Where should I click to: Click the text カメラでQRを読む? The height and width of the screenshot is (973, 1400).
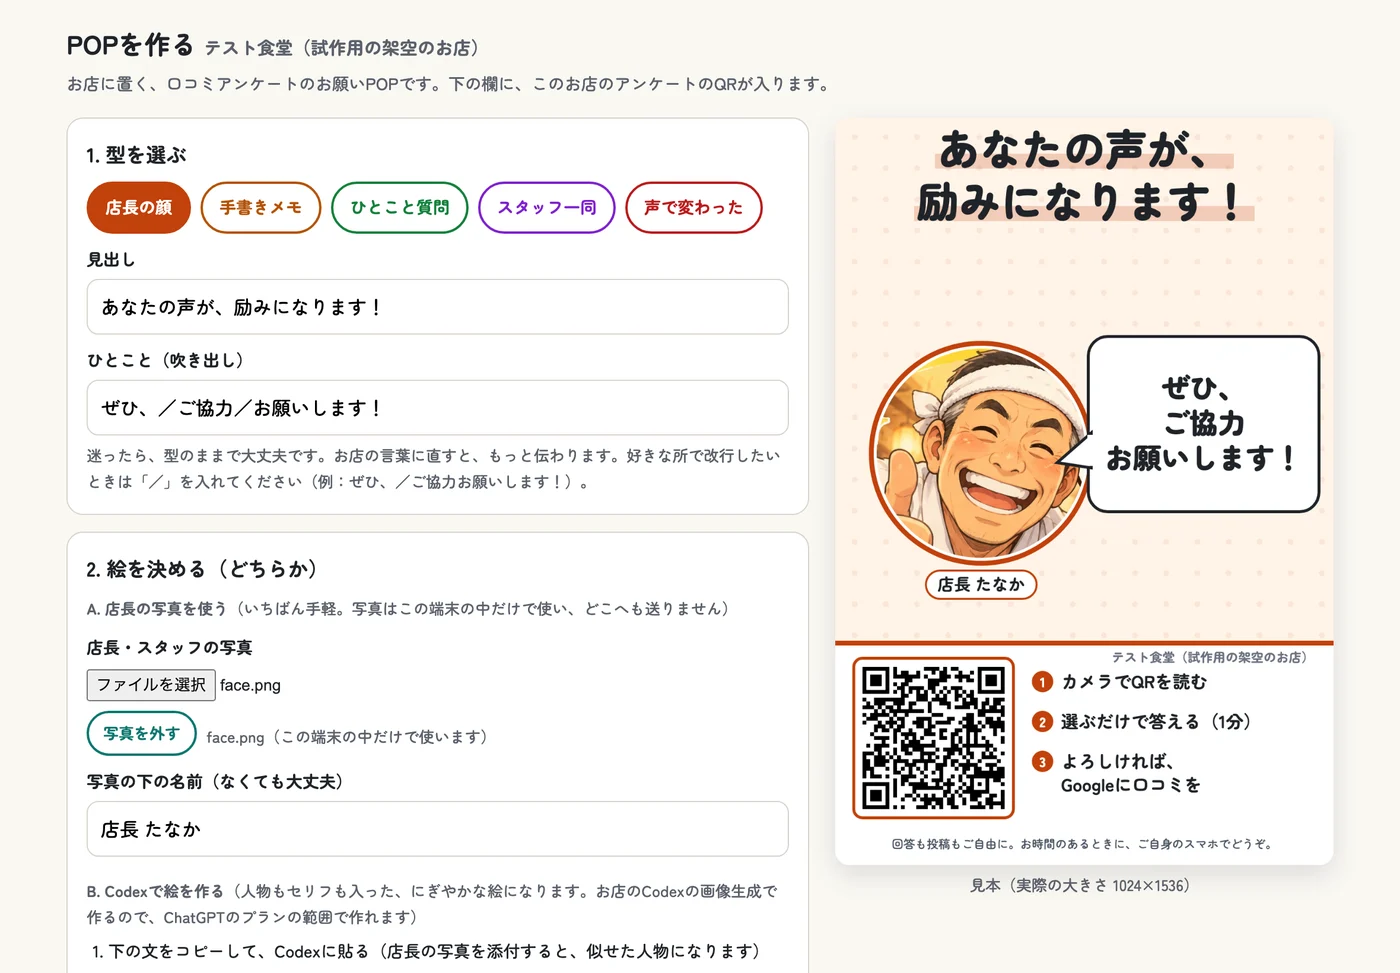click(x=1134, y=682)
